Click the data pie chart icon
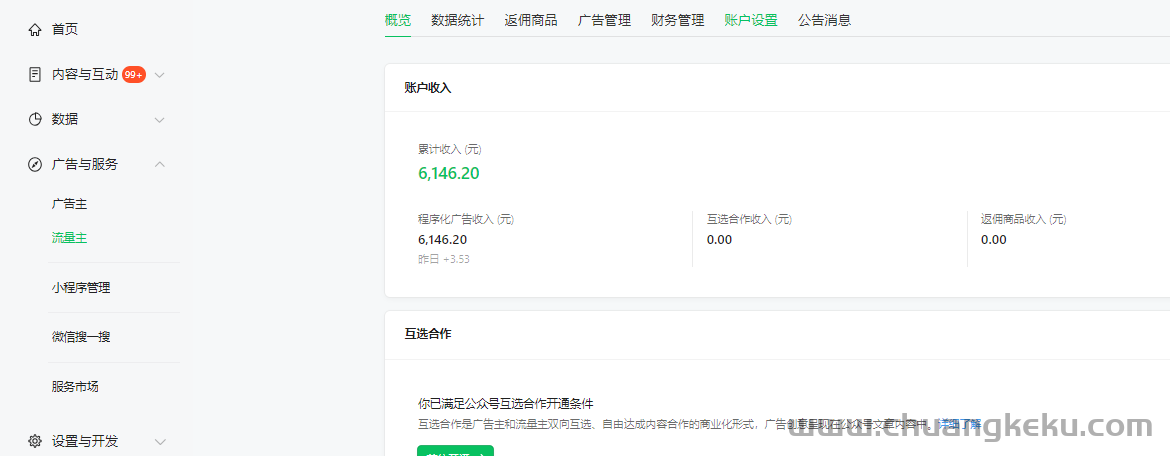The image size is (1170, 456). coord(35,119)
